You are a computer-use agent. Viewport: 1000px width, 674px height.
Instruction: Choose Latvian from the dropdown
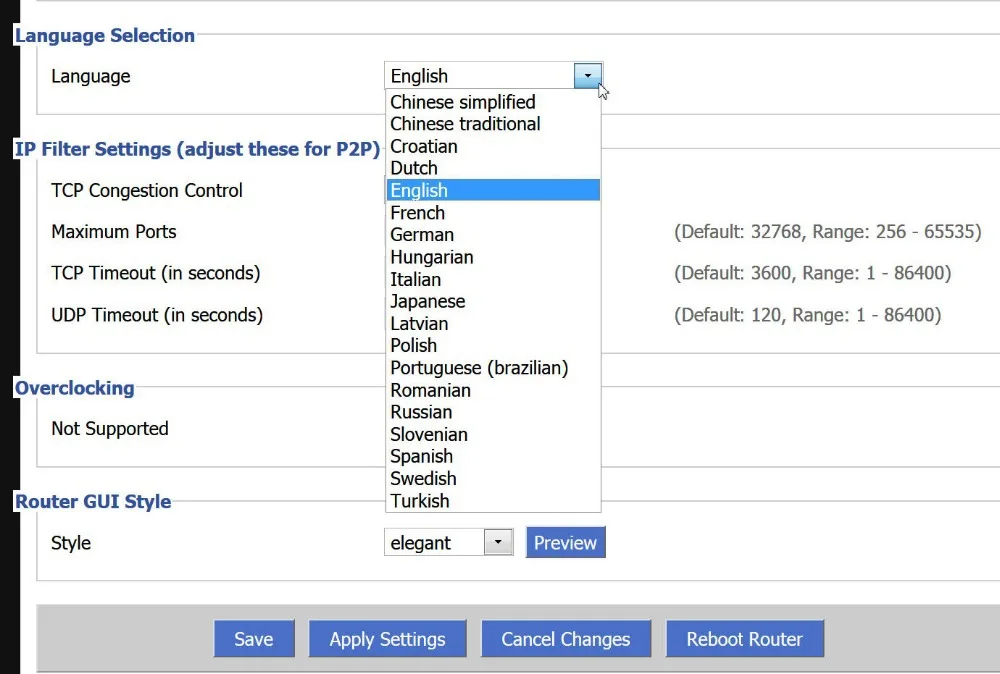pyautogui.click(x=493, y=323)
